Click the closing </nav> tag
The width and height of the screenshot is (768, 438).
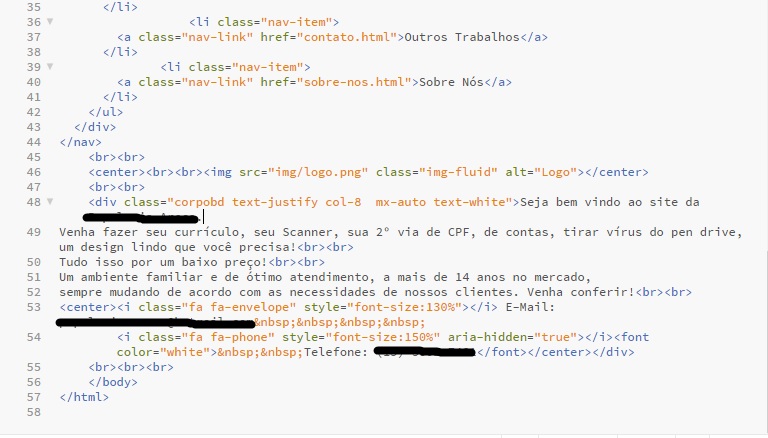(80, 142)
